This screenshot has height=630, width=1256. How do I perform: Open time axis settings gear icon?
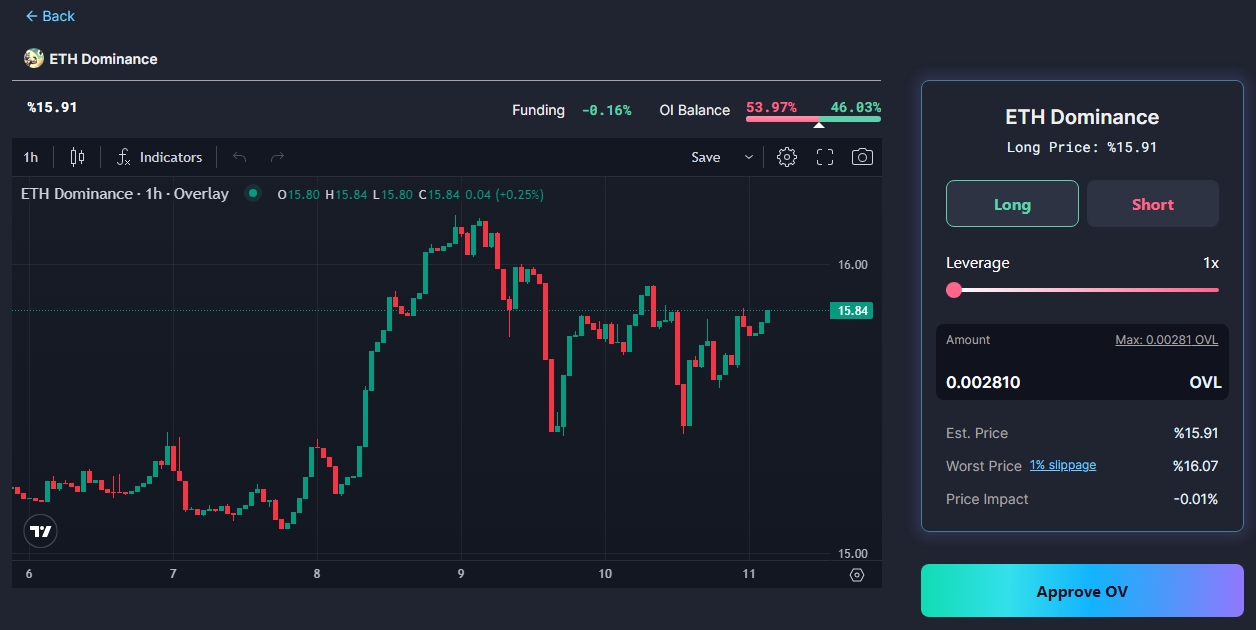(x=857, y=574)
